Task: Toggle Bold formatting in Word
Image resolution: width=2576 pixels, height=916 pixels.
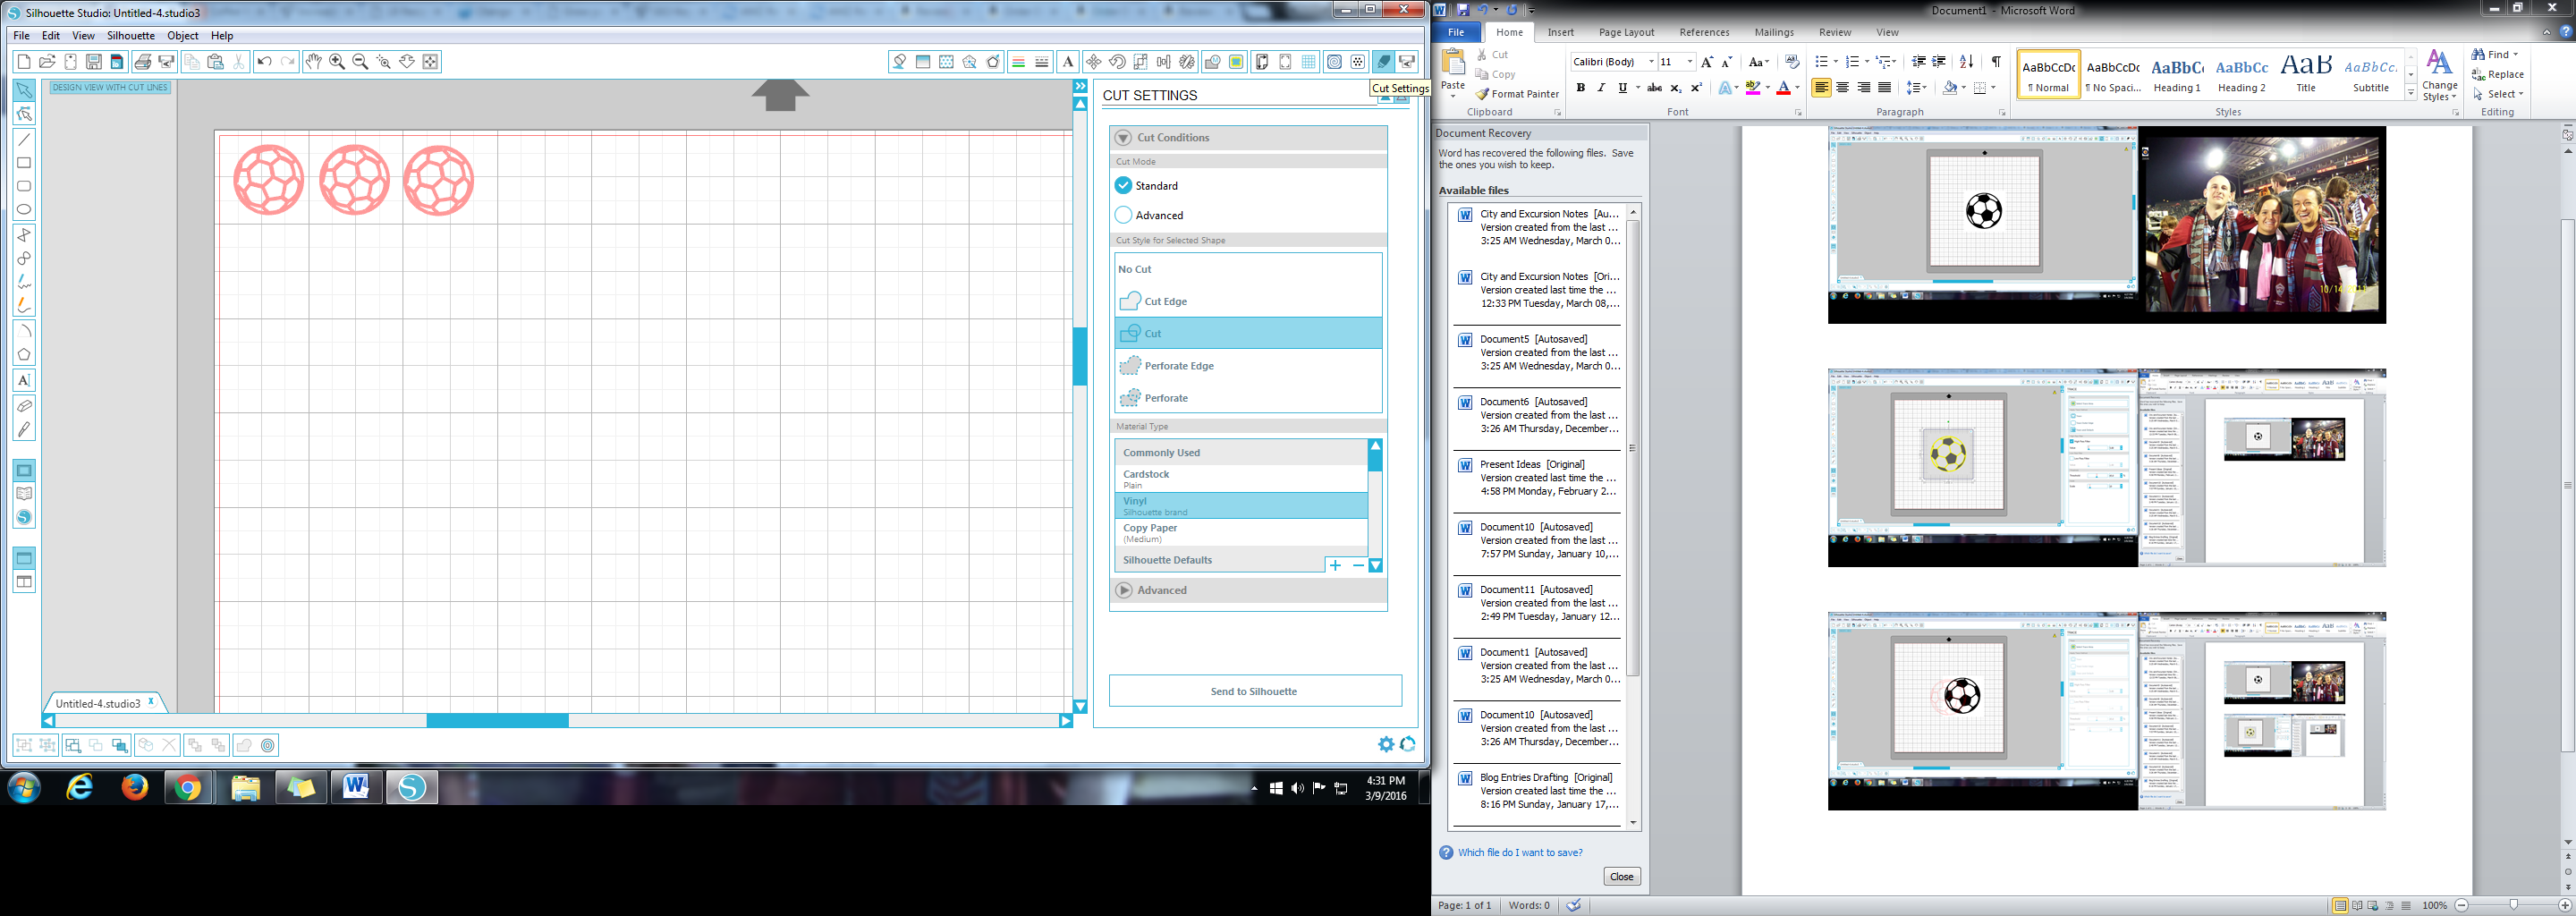Action: 1580,88
